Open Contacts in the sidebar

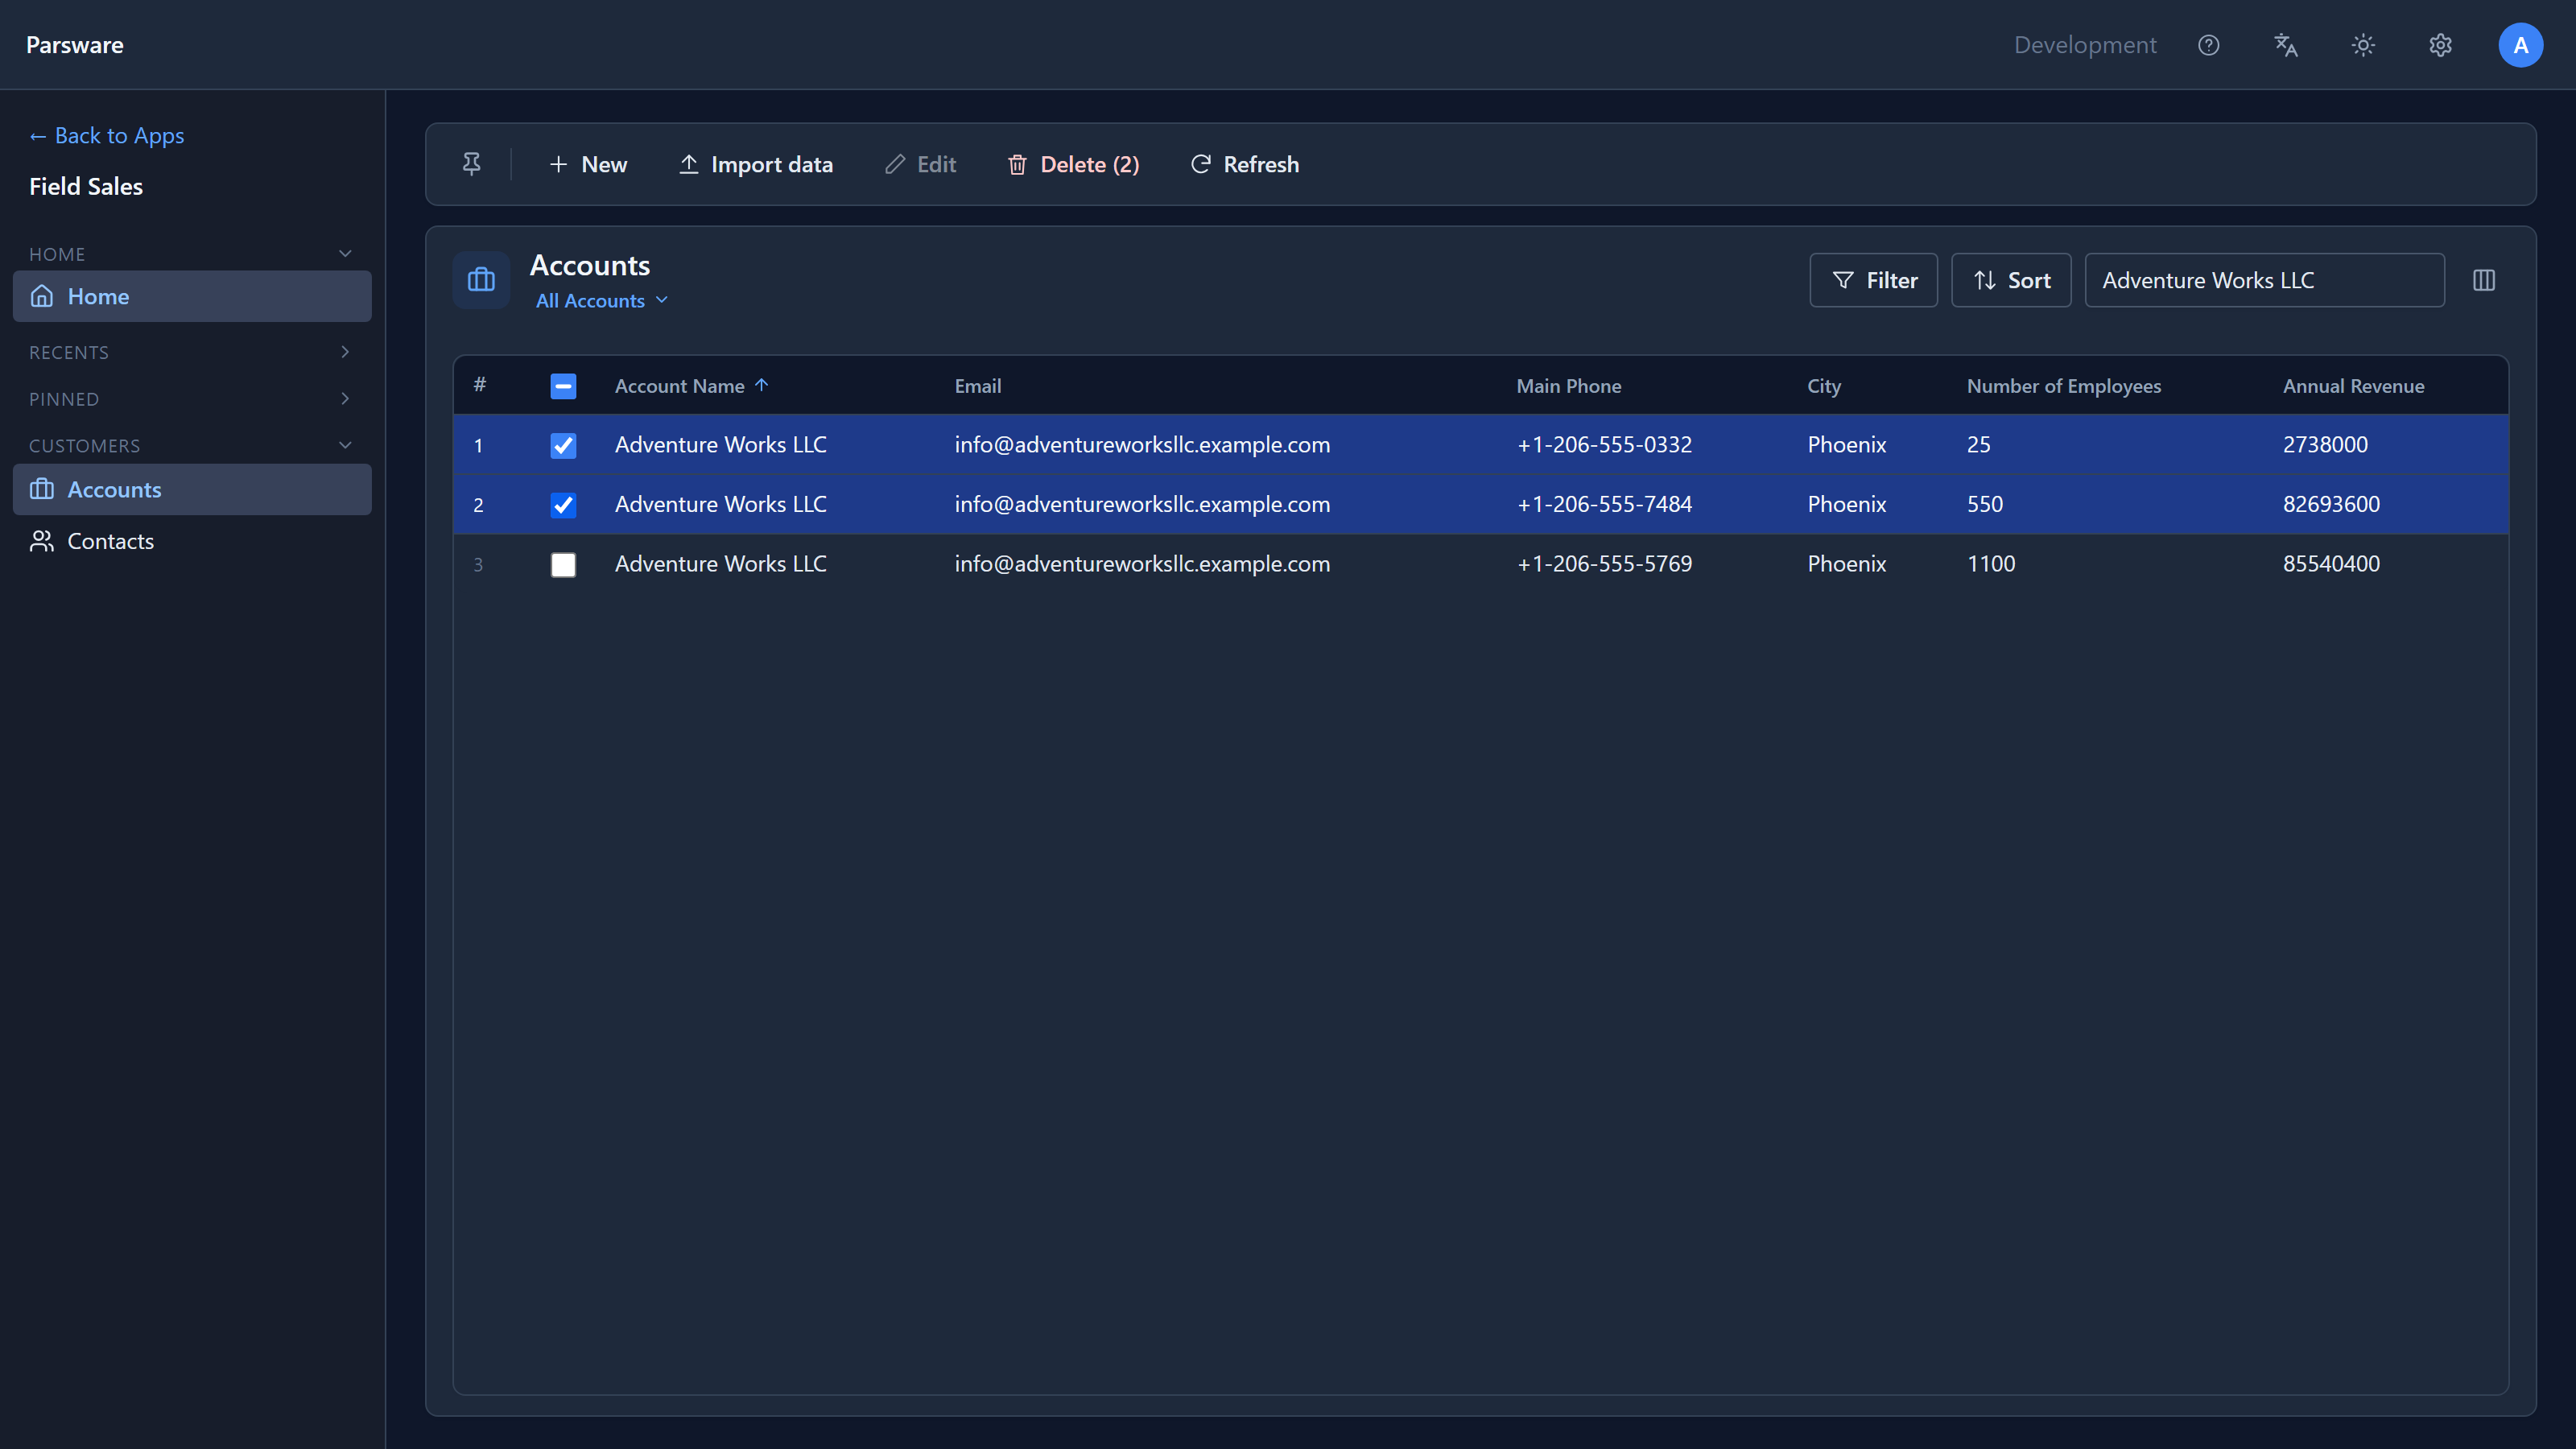tap(192, 541)
